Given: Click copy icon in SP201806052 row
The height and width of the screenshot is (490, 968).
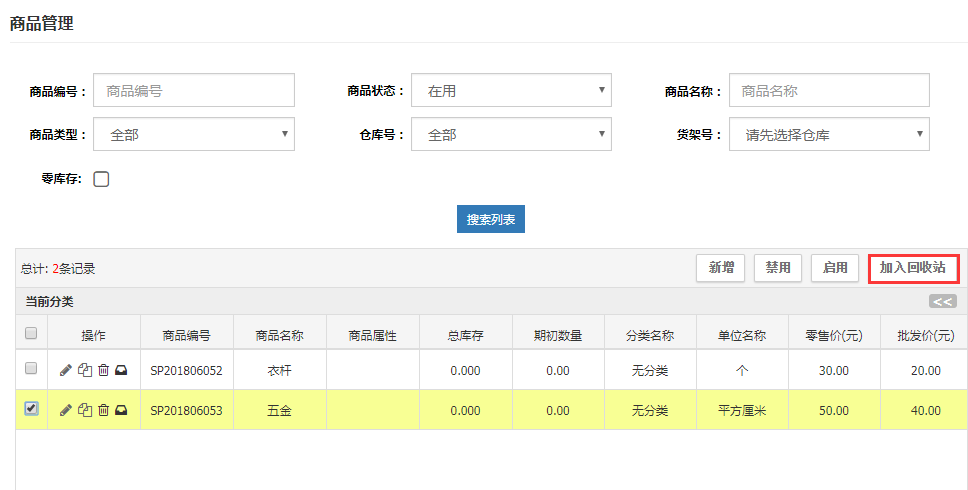Looking at the screenshot, I should [84, 370].
